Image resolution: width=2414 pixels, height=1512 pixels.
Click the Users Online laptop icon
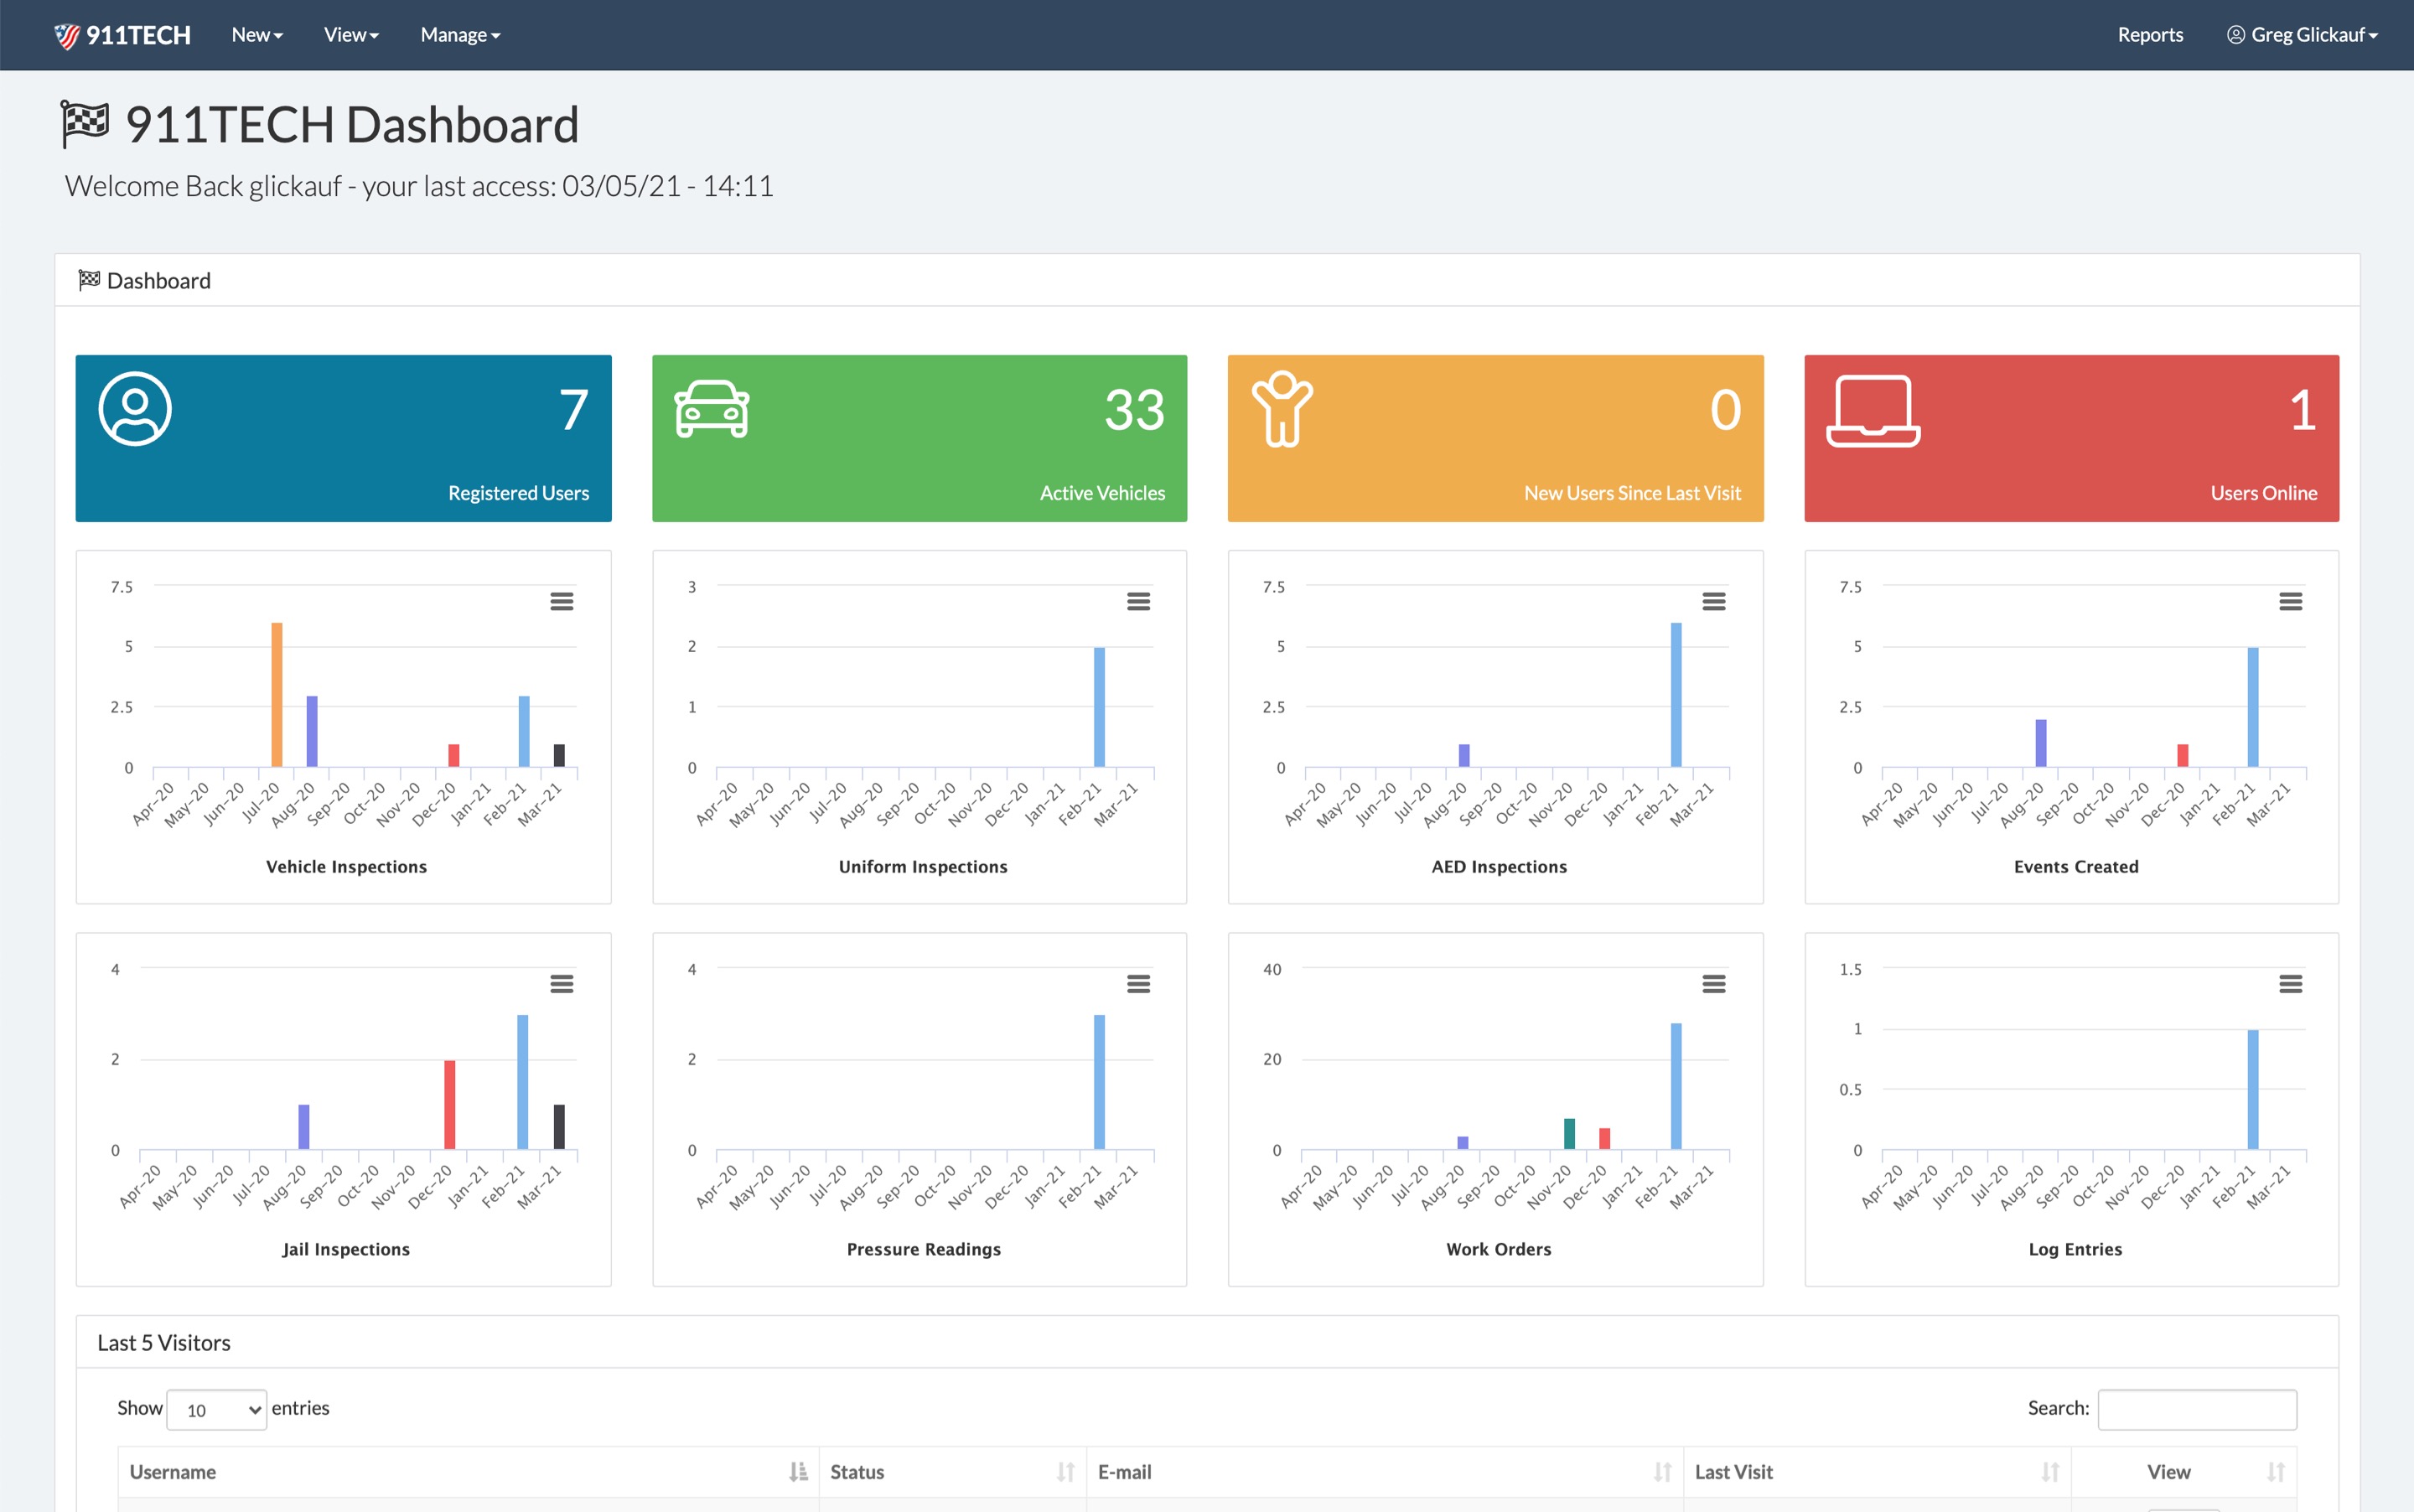point(1872,411)
